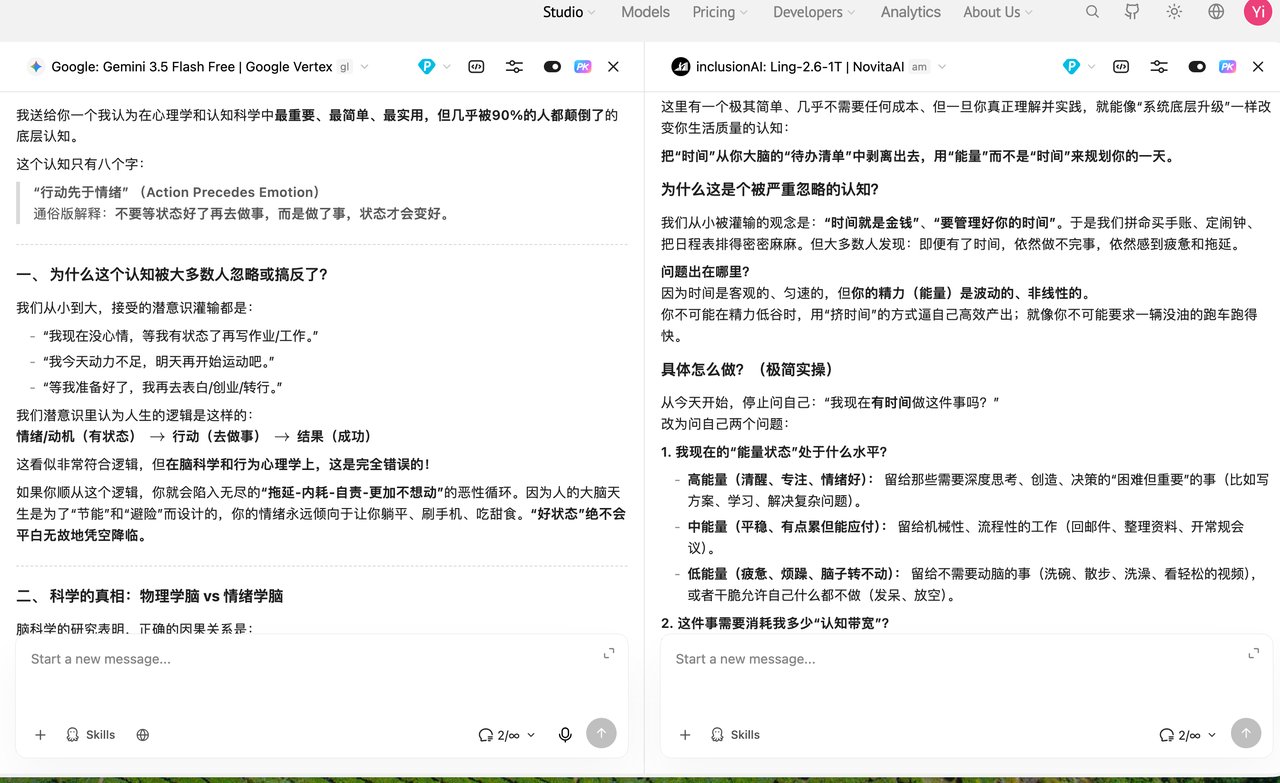
Task: Open the language globe in top navigation
Action: tap(1216, 12)
